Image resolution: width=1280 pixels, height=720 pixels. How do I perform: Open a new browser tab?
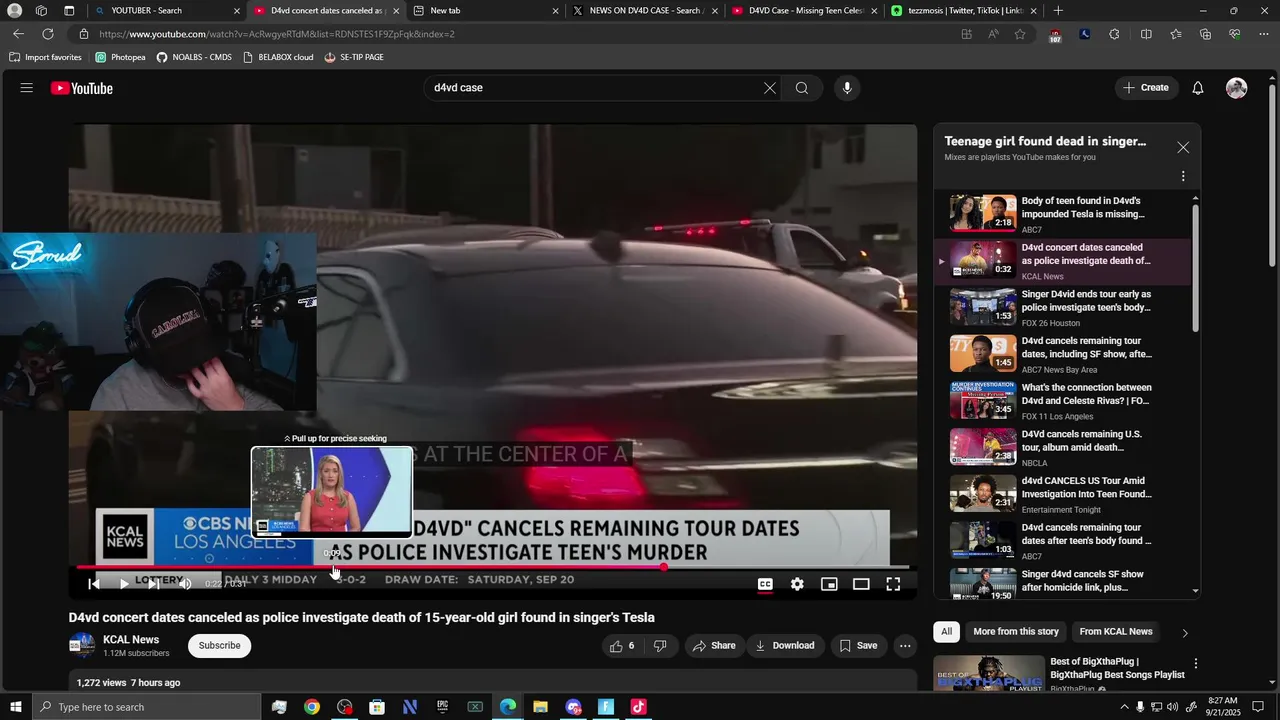[1058, 11]
